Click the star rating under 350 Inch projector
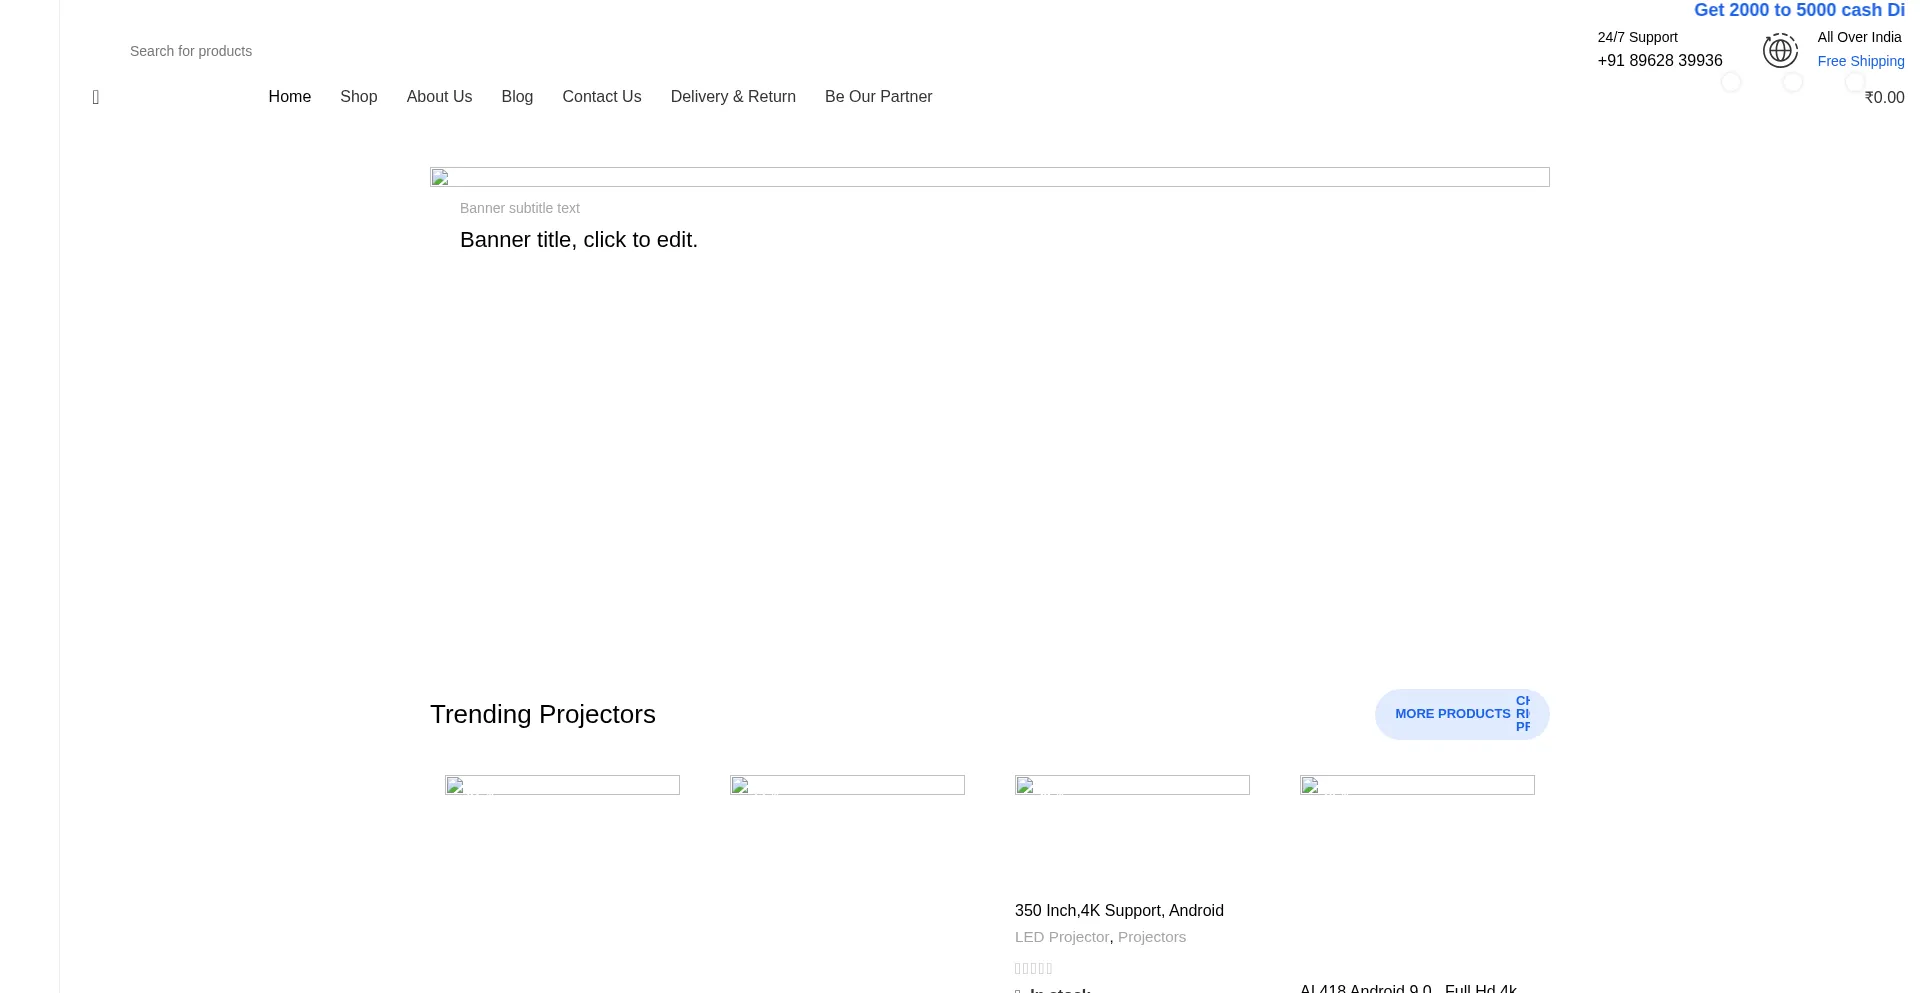This screenshot has width=1920, height=993. (x=1034, y=968)
